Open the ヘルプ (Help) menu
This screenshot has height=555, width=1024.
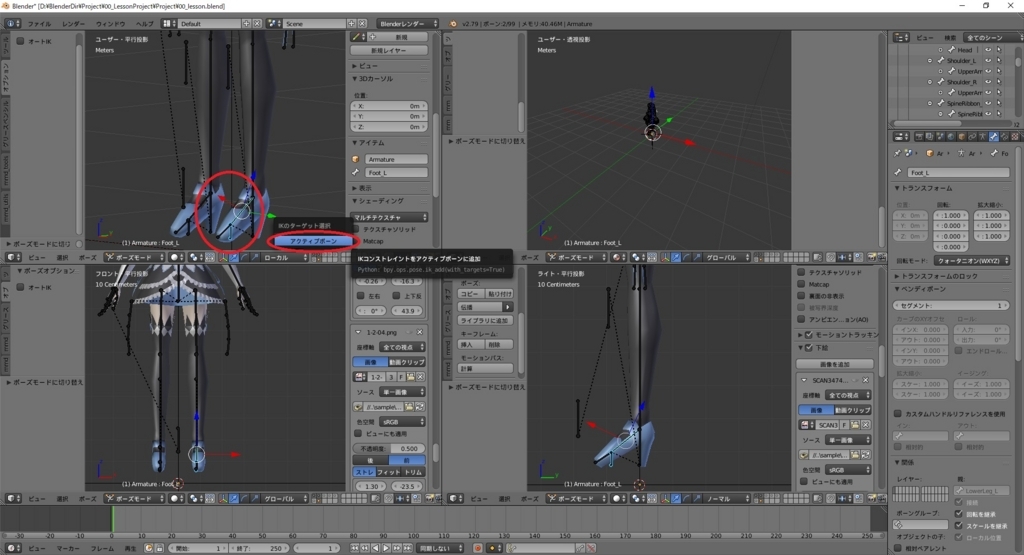[144, 24]
